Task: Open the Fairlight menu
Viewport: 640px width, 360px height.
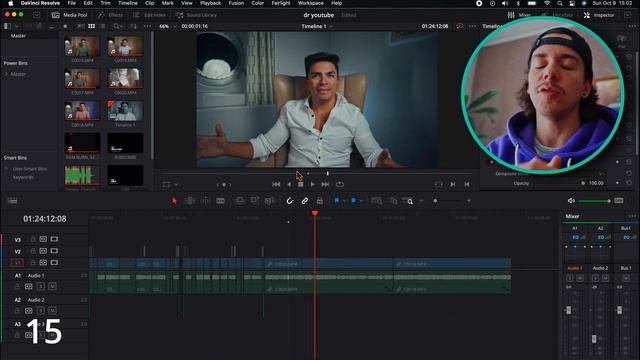Action: pyautogui.click(x=281, y=3)
